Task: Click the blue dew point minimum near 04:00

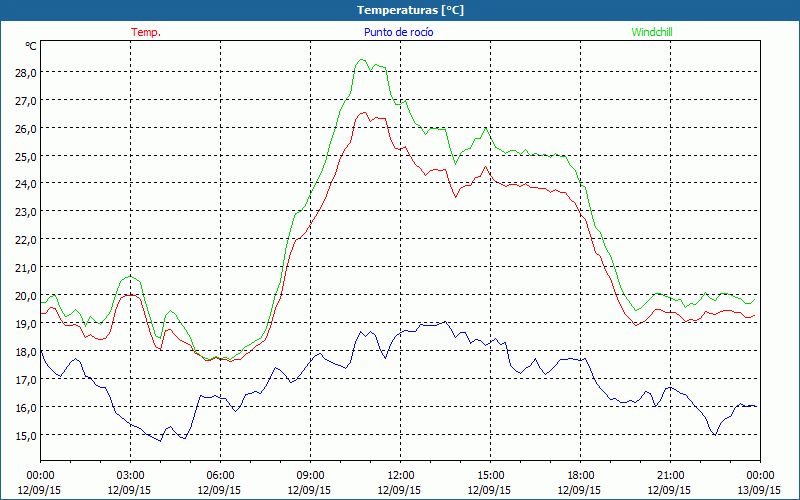Action: tap(160, 440)
